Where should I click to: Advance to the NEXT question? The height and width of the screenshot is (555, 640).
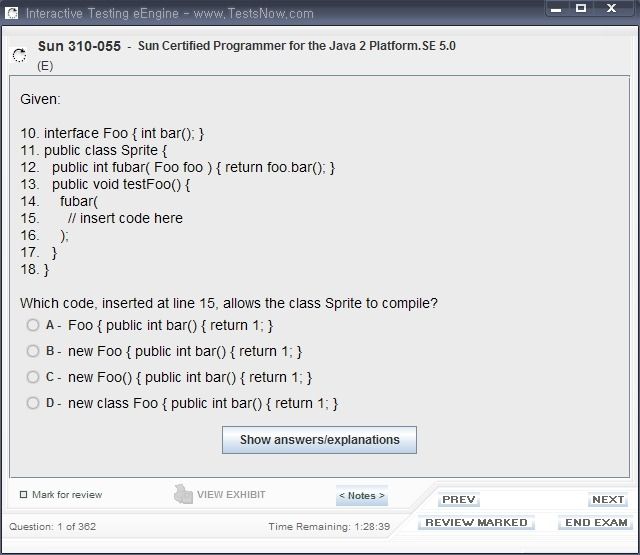pyautogui.click(x=608, y=500)
